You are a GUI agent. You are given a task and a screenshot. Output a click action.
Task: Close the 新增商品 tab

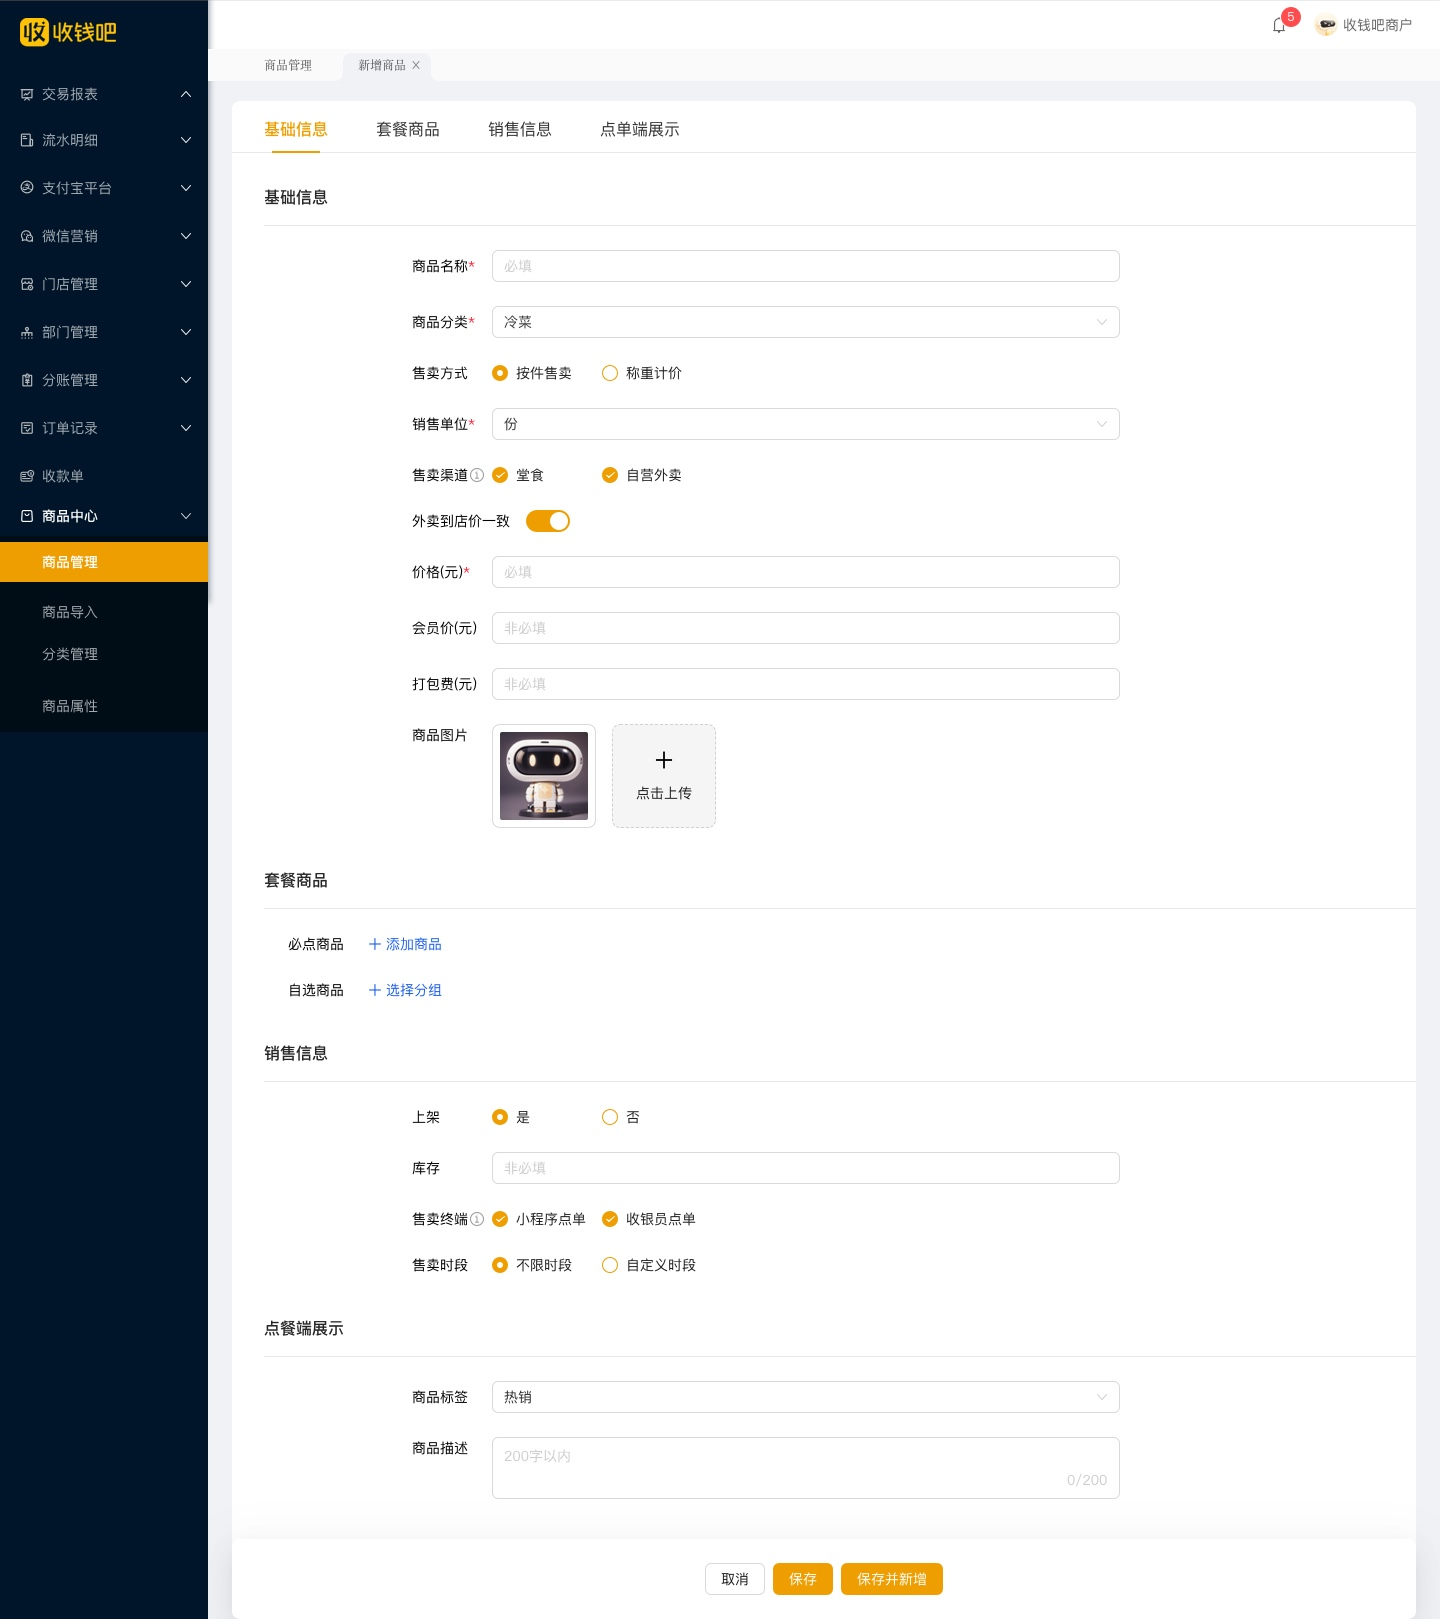click(x=416, y=65)
